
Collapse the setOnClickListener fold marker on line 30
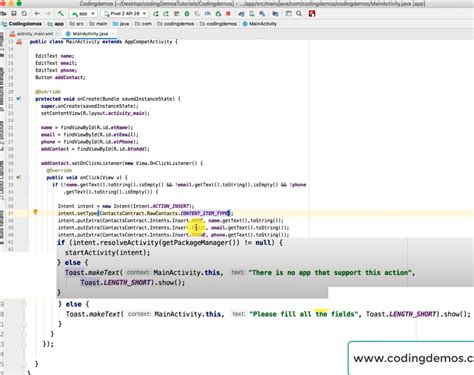[27, 163]
